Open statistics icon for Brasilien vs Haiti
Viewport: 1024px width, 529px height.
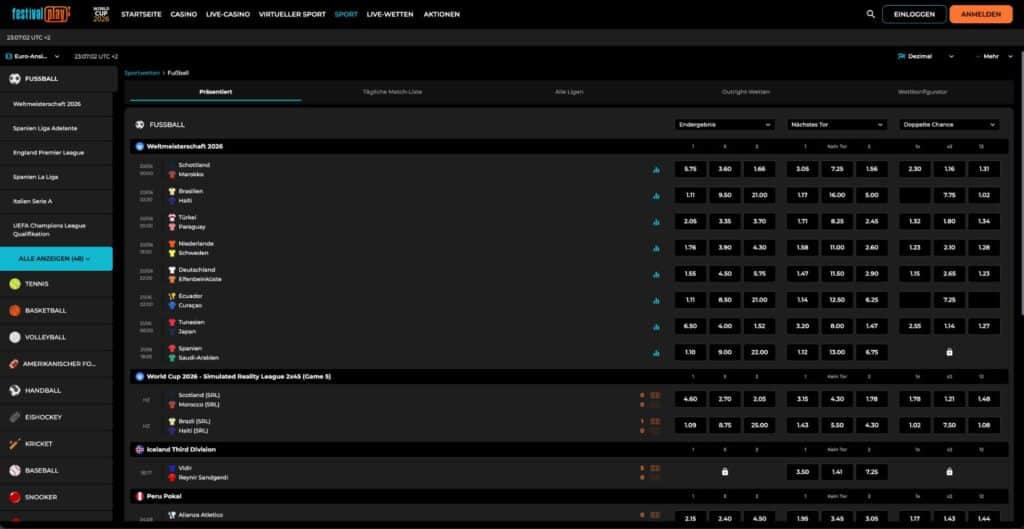click(x=656, y=196)
